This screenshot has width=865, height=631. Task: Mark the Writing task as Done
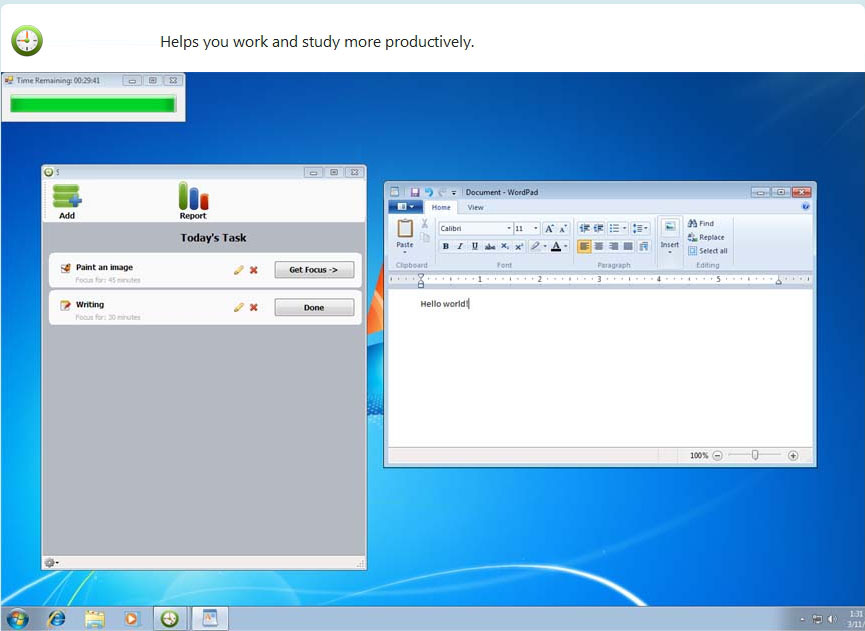click(x=314, y=307)
